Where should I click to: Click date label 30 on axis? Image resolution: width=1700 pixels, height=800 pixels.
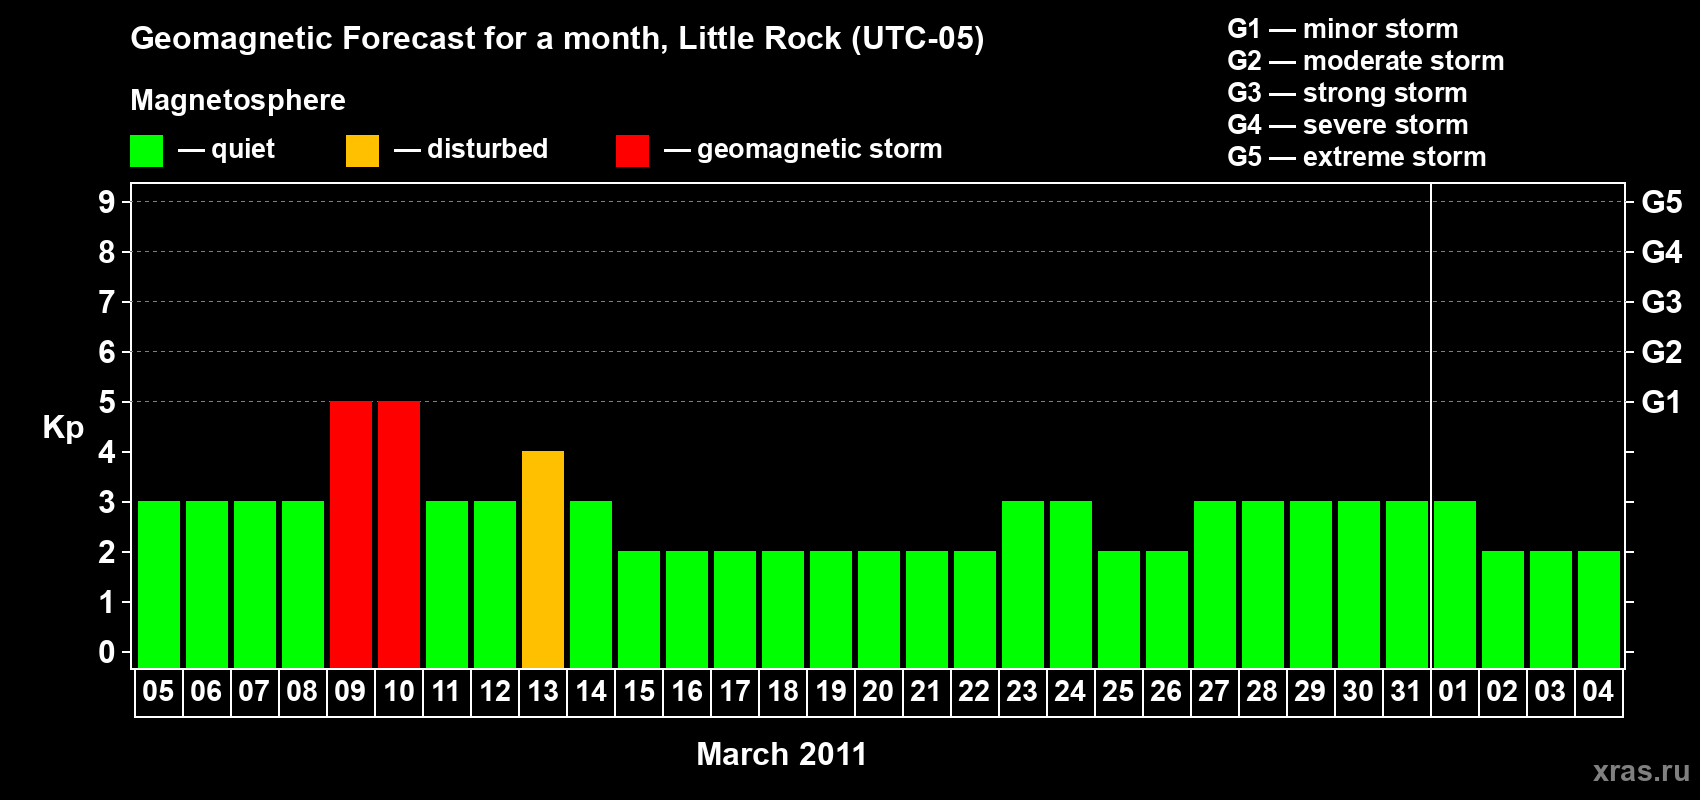pyautogui.click(x=1358, y=691)
